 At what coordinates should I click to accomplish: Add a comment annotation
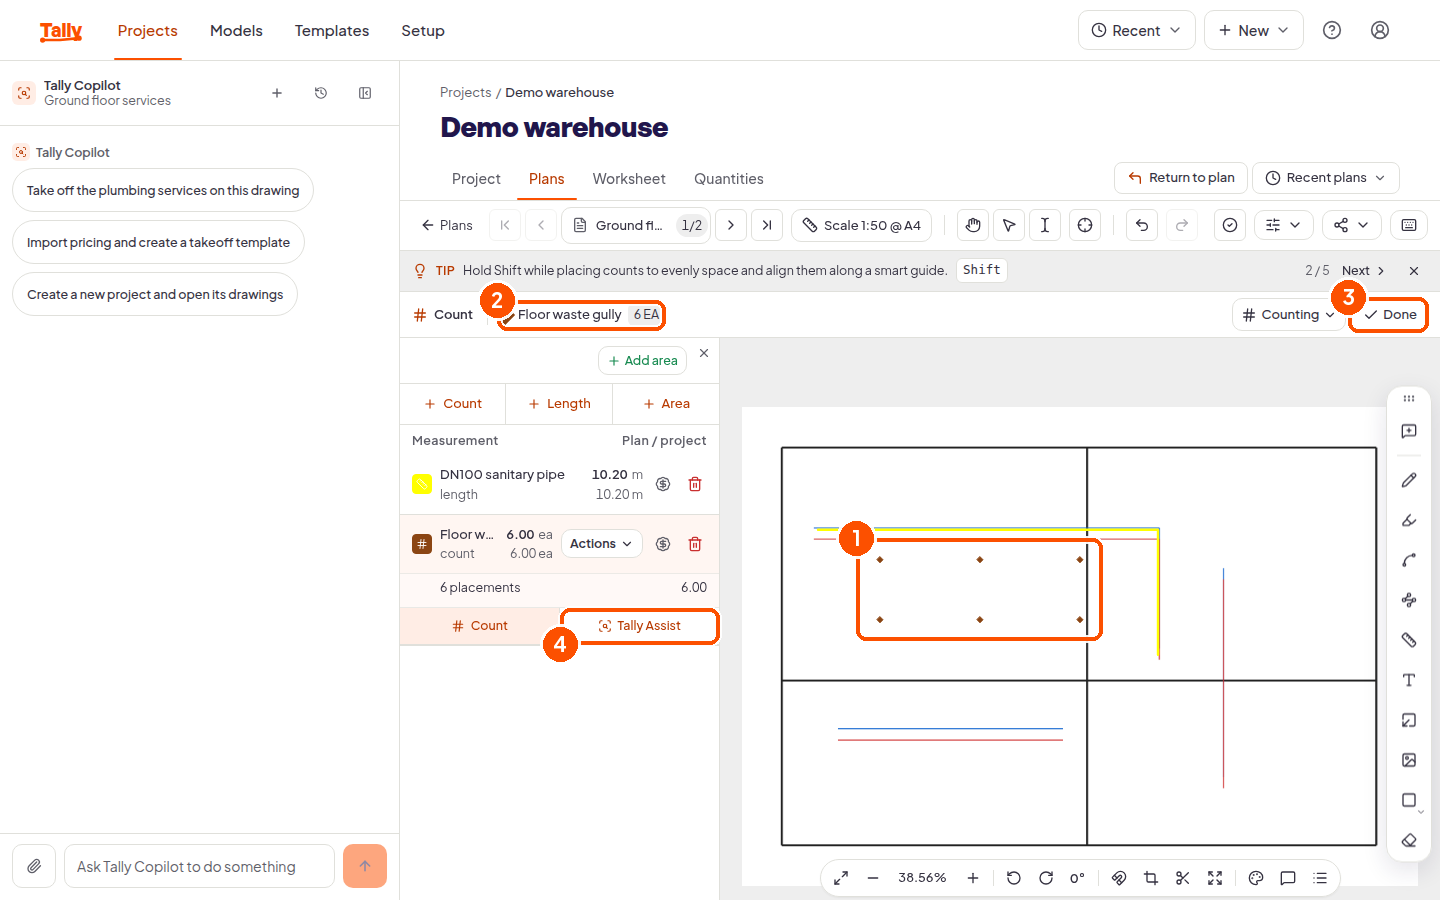click(x=1409, y=431)
